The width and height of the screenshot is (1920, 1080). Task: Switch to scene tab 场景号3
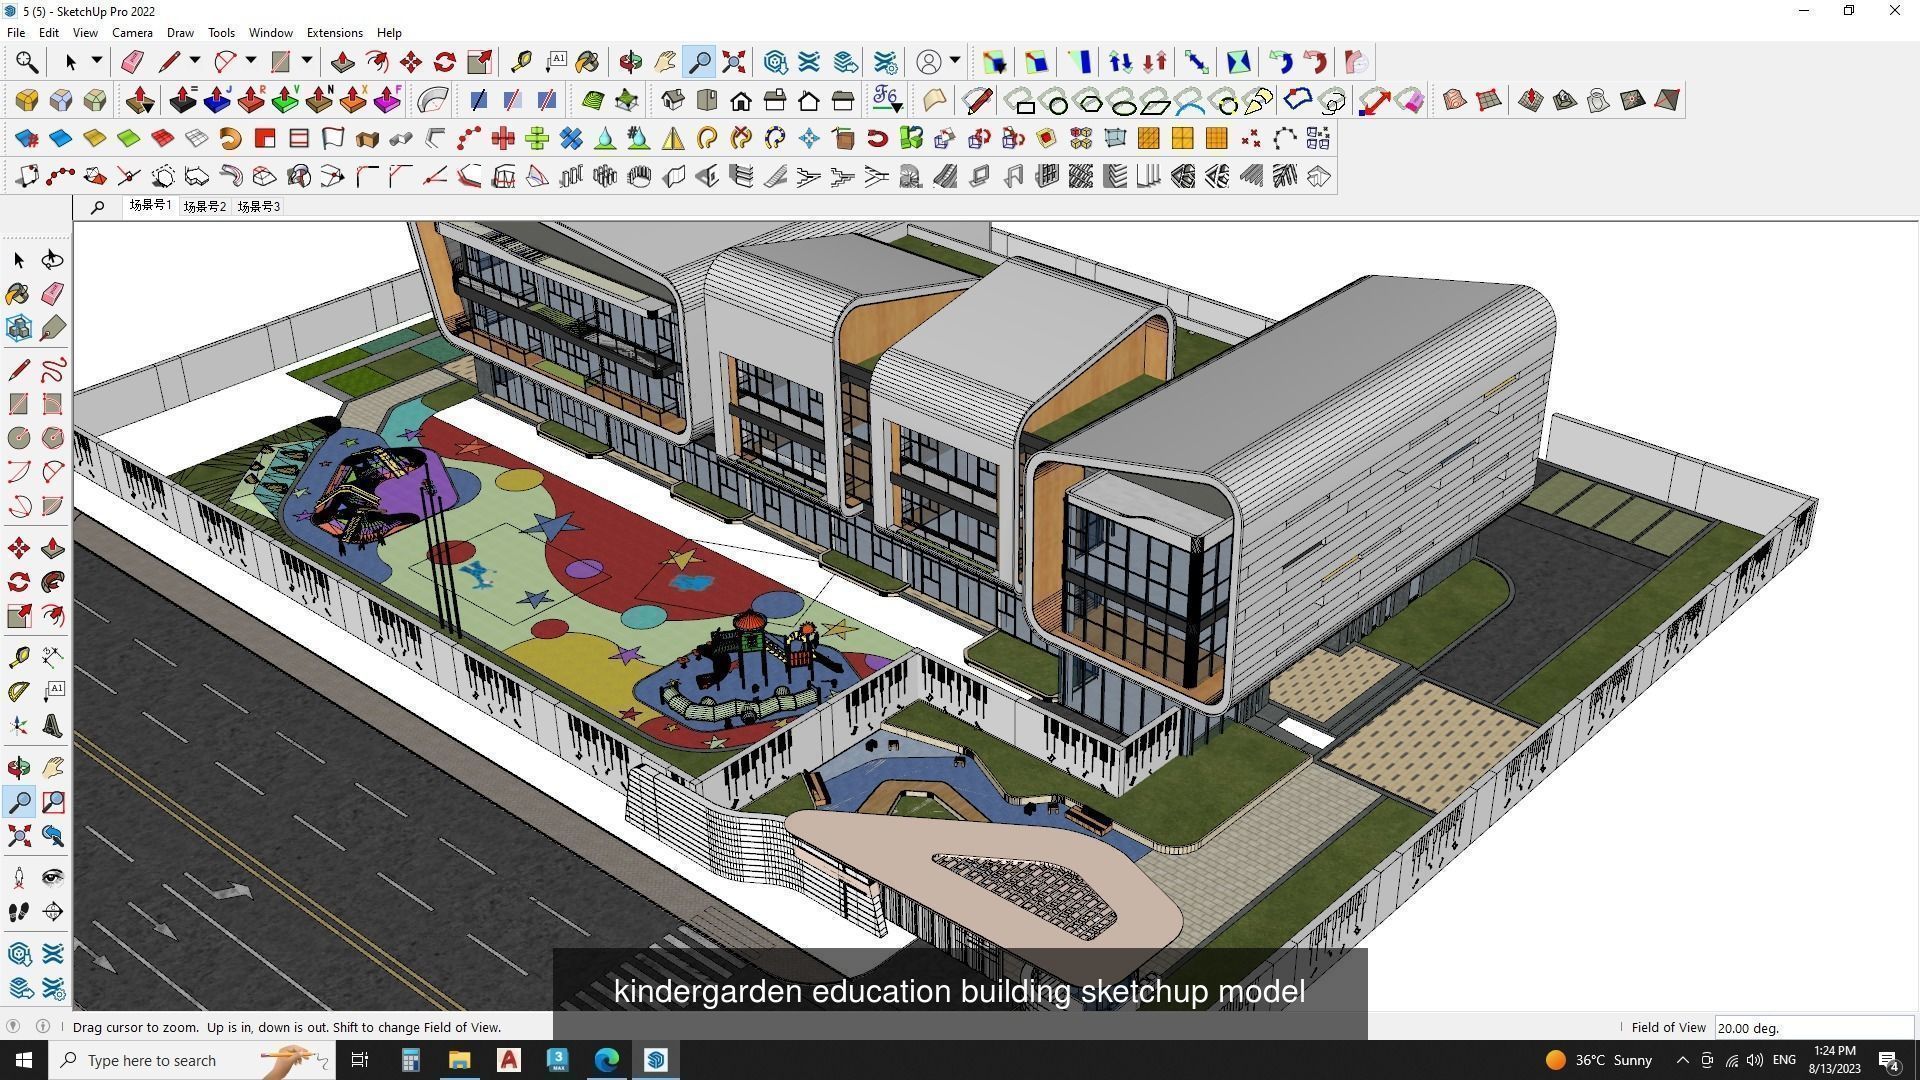pos(259,206)
